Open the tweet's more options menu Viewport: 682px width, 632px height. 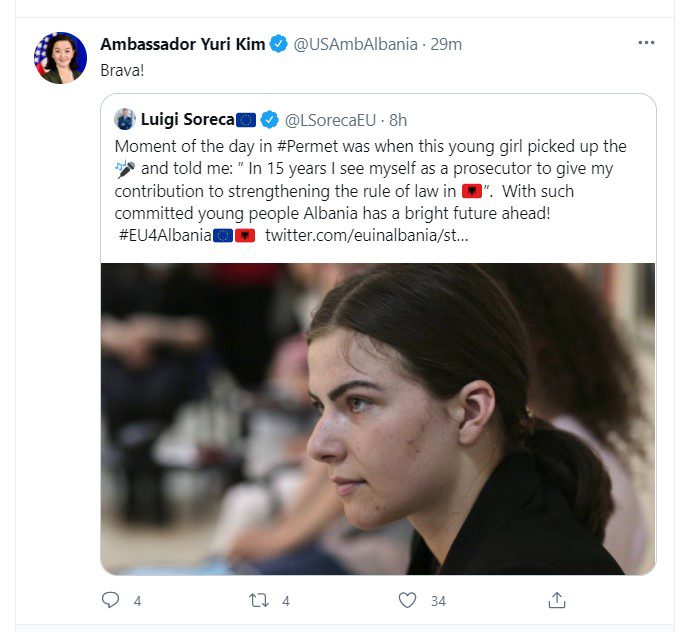pyautogui.click(x=646, y=44)
